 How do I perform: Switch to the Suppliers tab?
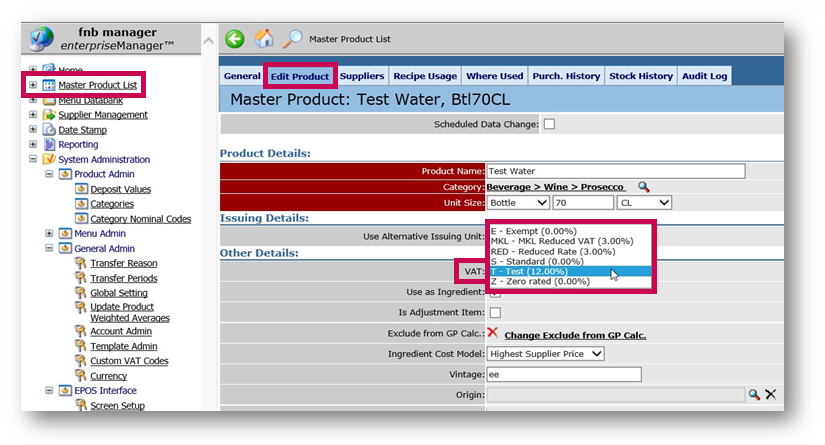pyautogui.click(x=362, y=76)
